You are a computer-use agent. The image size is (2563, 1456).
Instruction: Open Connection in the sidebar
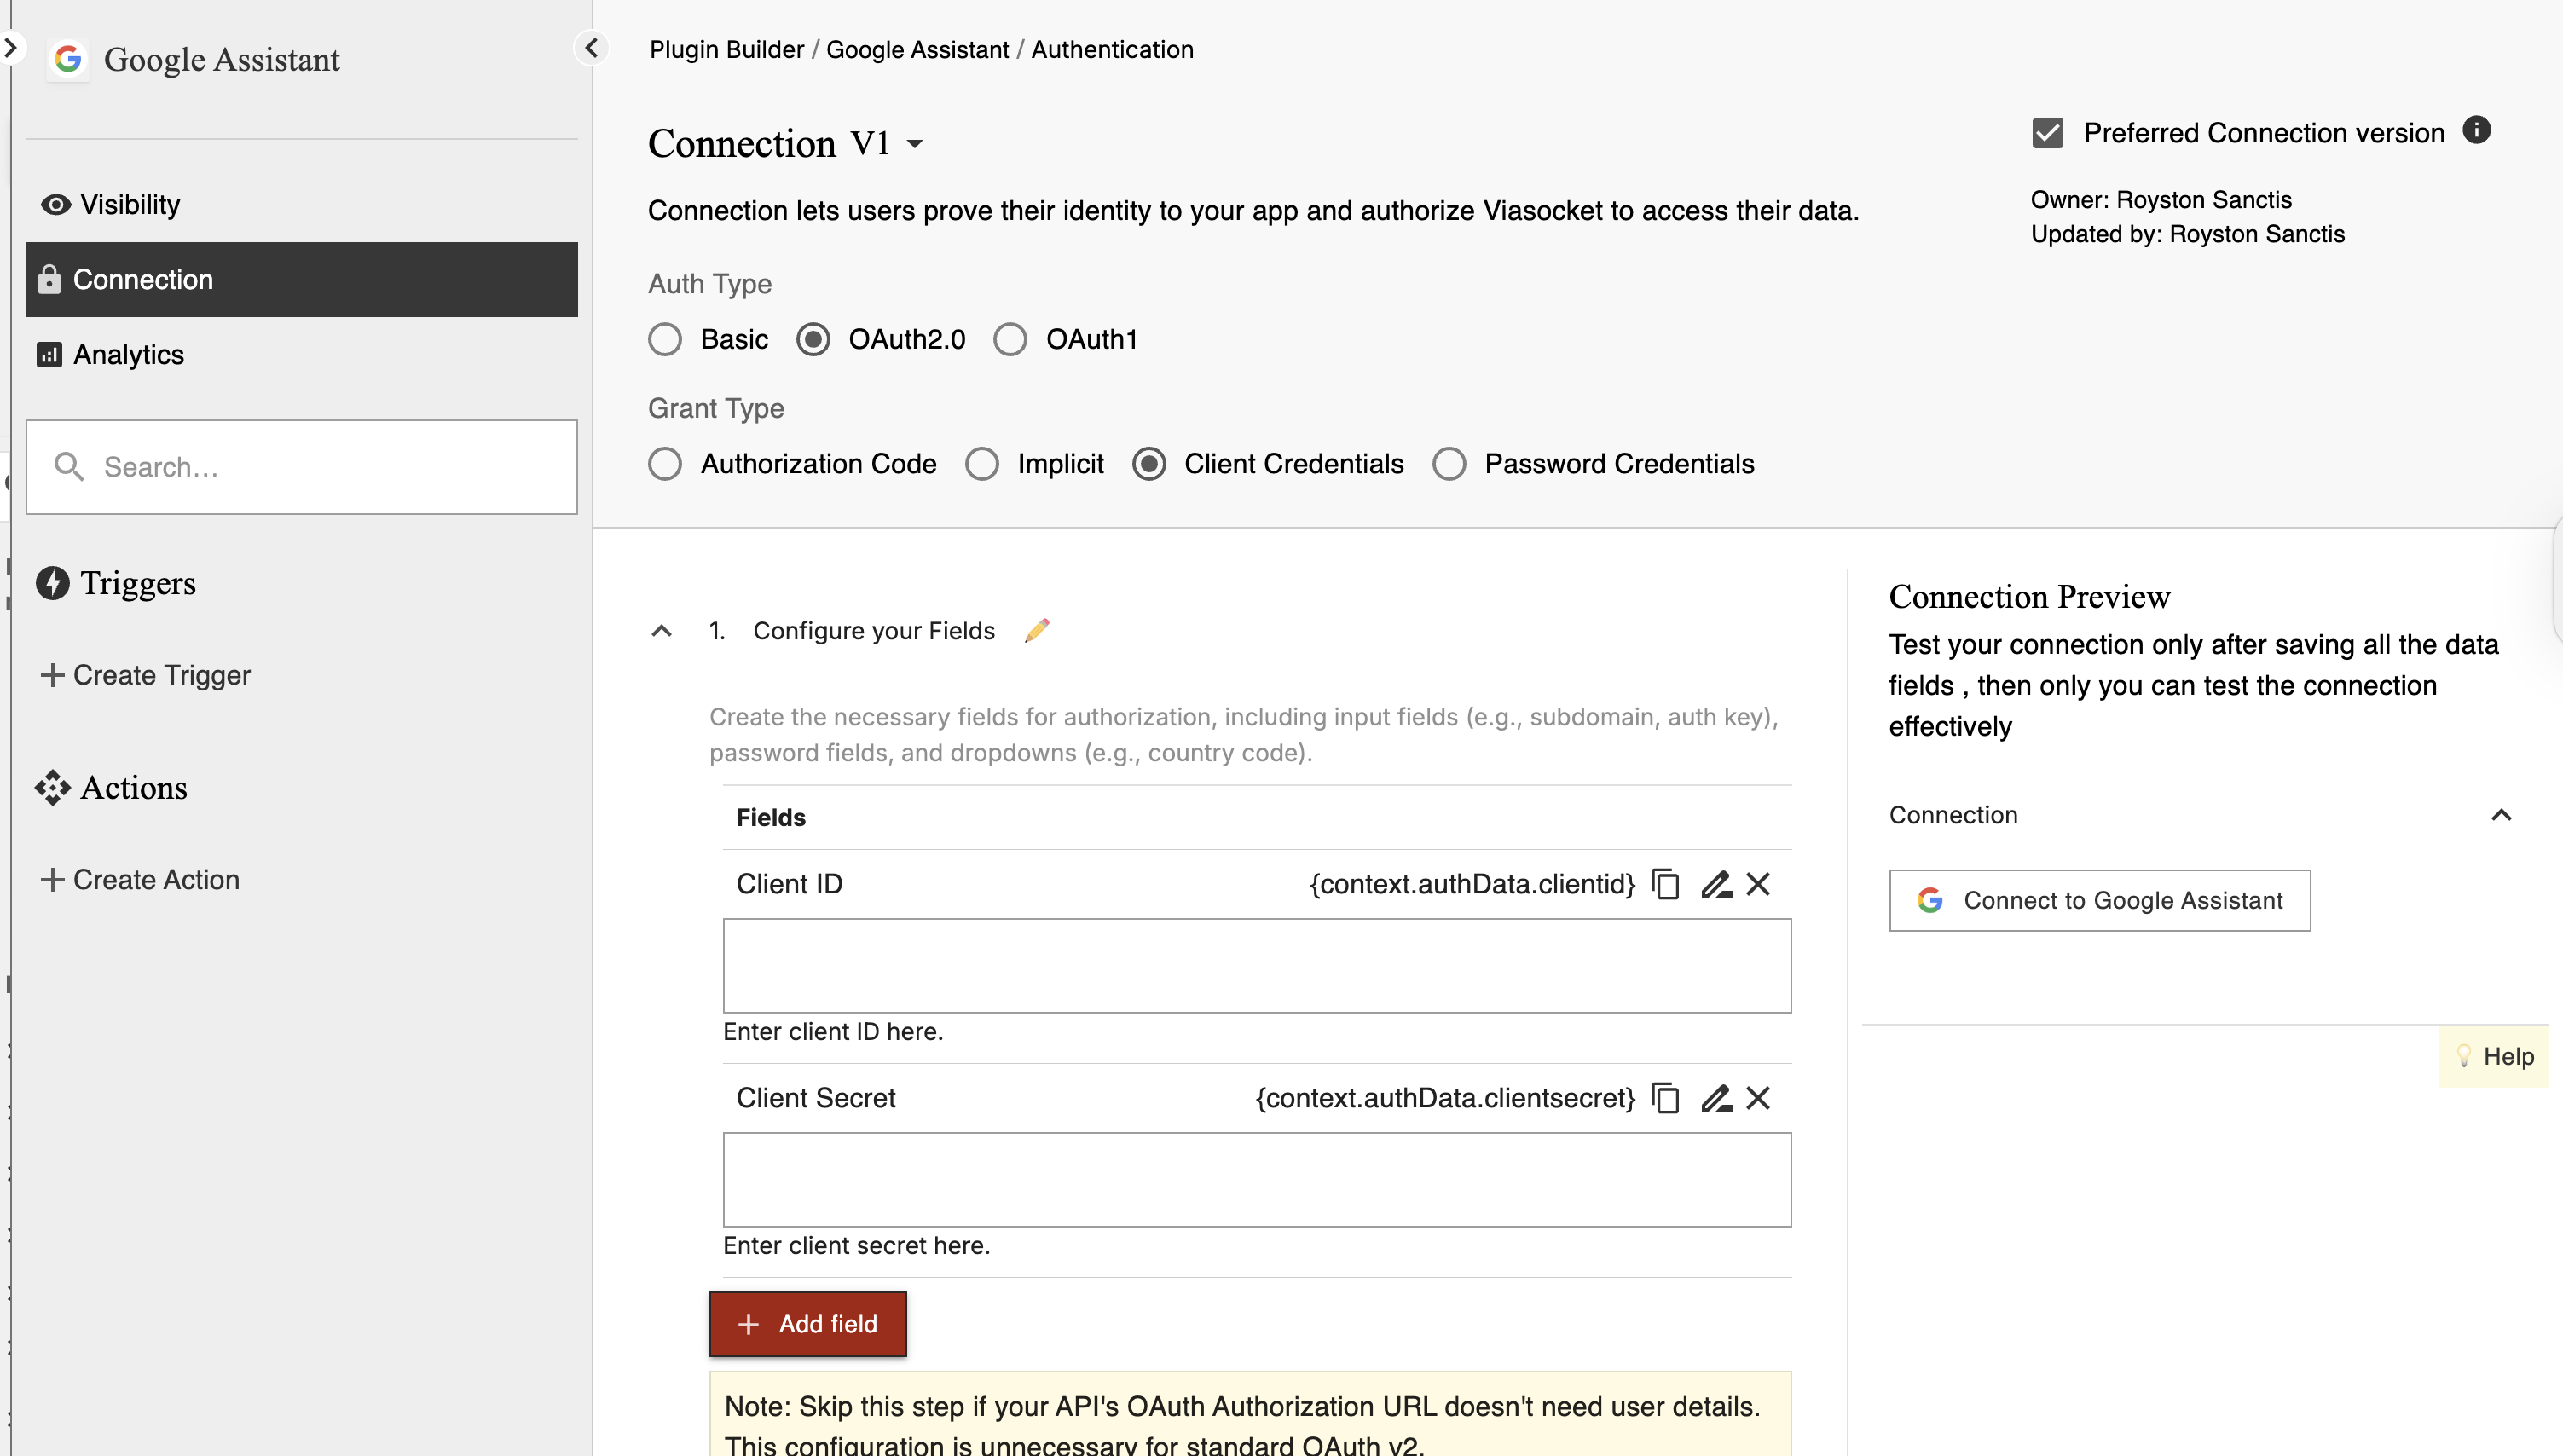[x=301, y=279]
